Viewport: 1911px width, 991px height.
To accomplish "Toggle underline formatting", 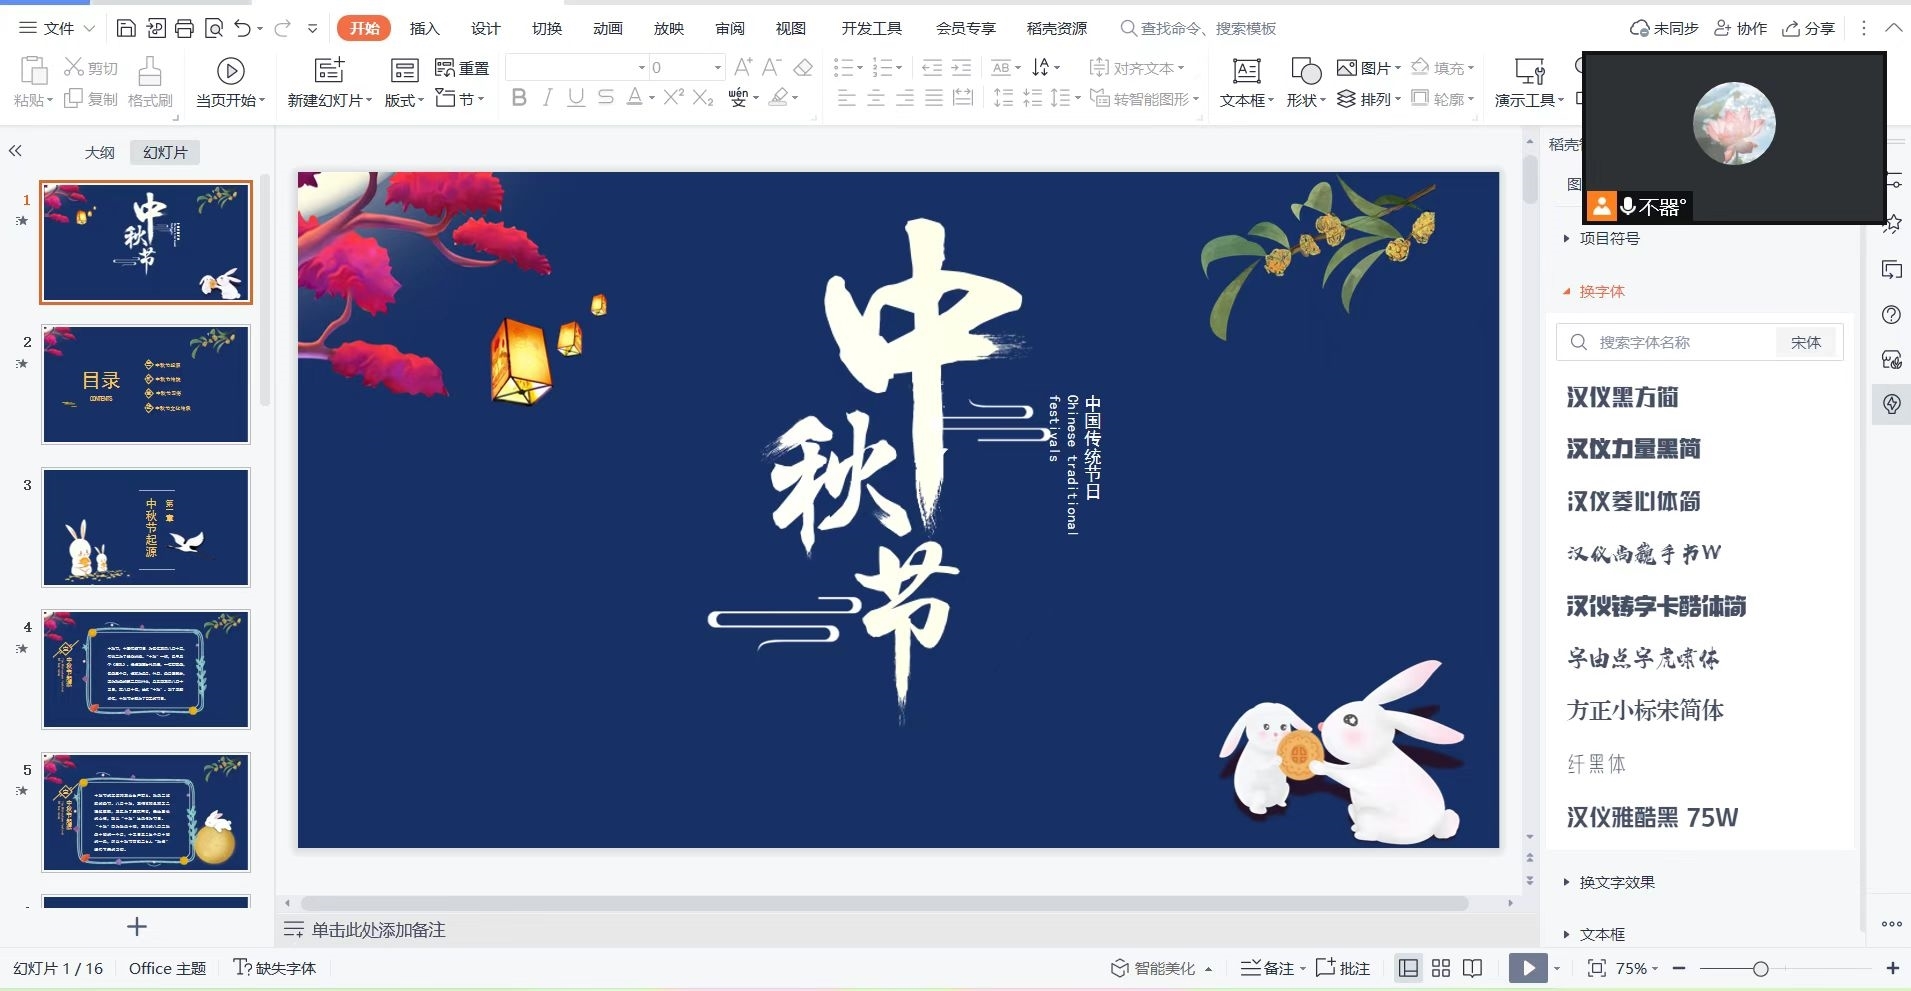I will point(574,97).
